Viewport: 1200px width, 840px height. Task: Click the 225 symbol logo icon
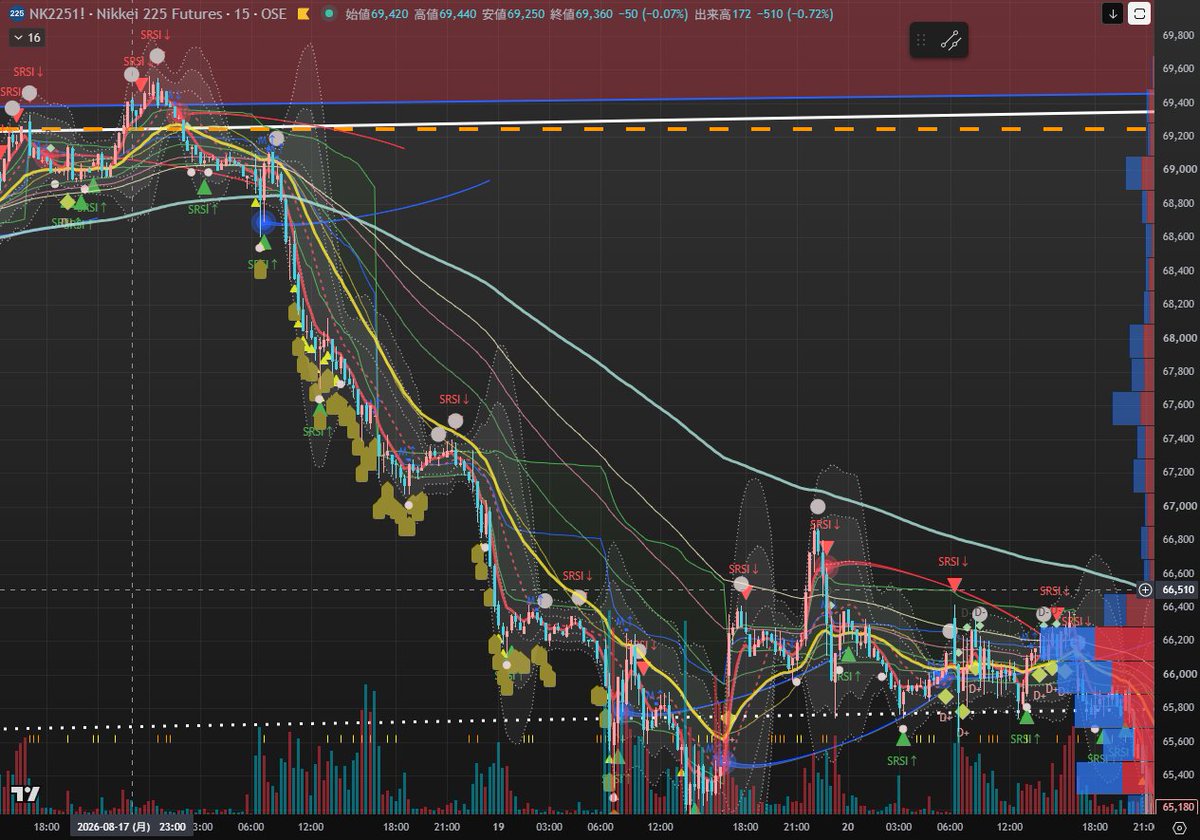coord(17,15)
